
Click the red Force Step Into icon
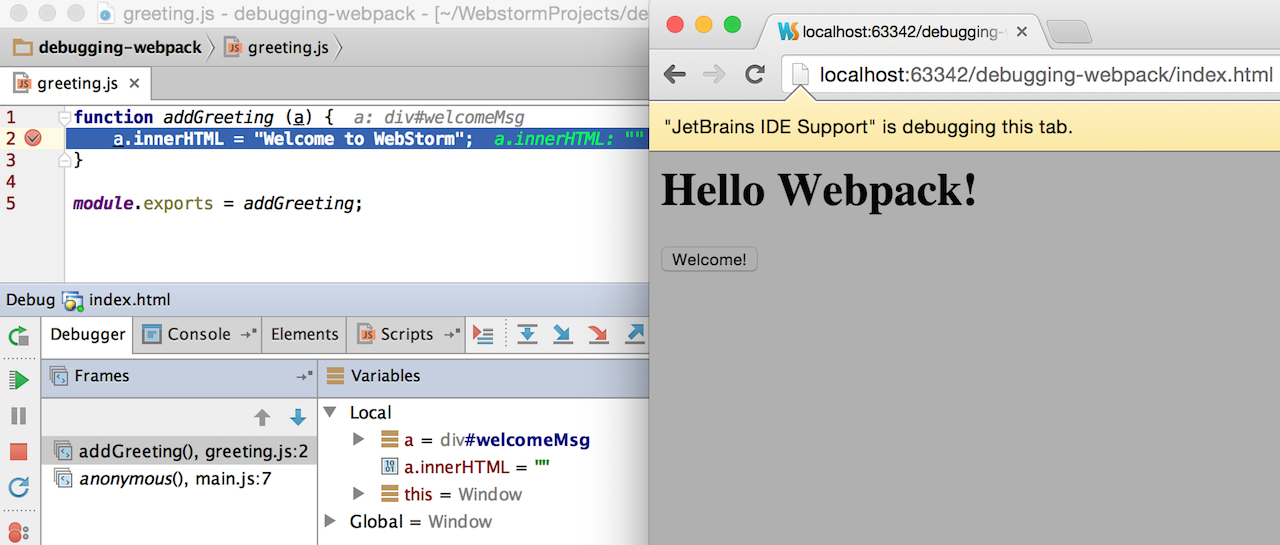[x=599, y=335]
